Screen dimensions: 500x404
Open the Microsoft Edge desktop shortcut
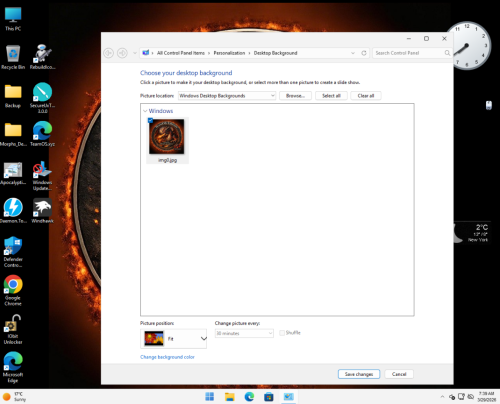13,368
